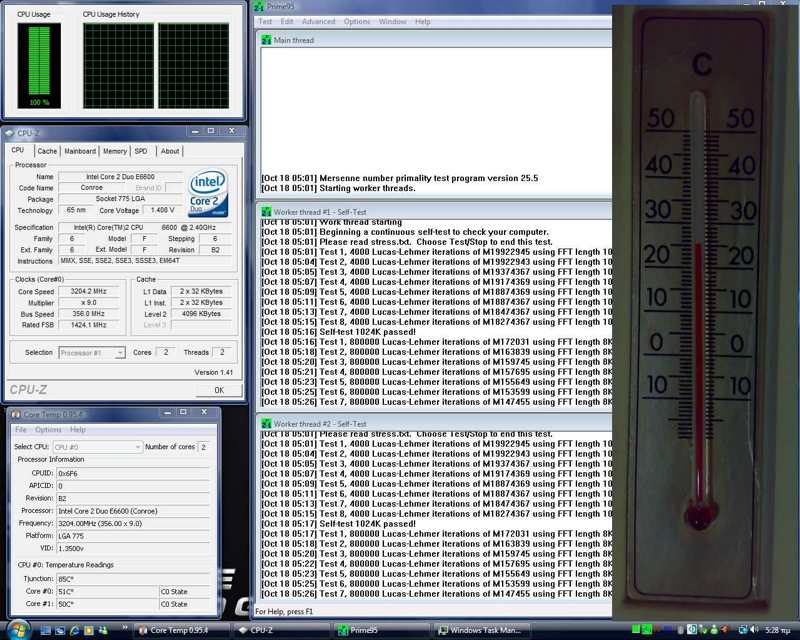
Task: Open Memory tab in CPU-Z
Action: click(115, 151)
